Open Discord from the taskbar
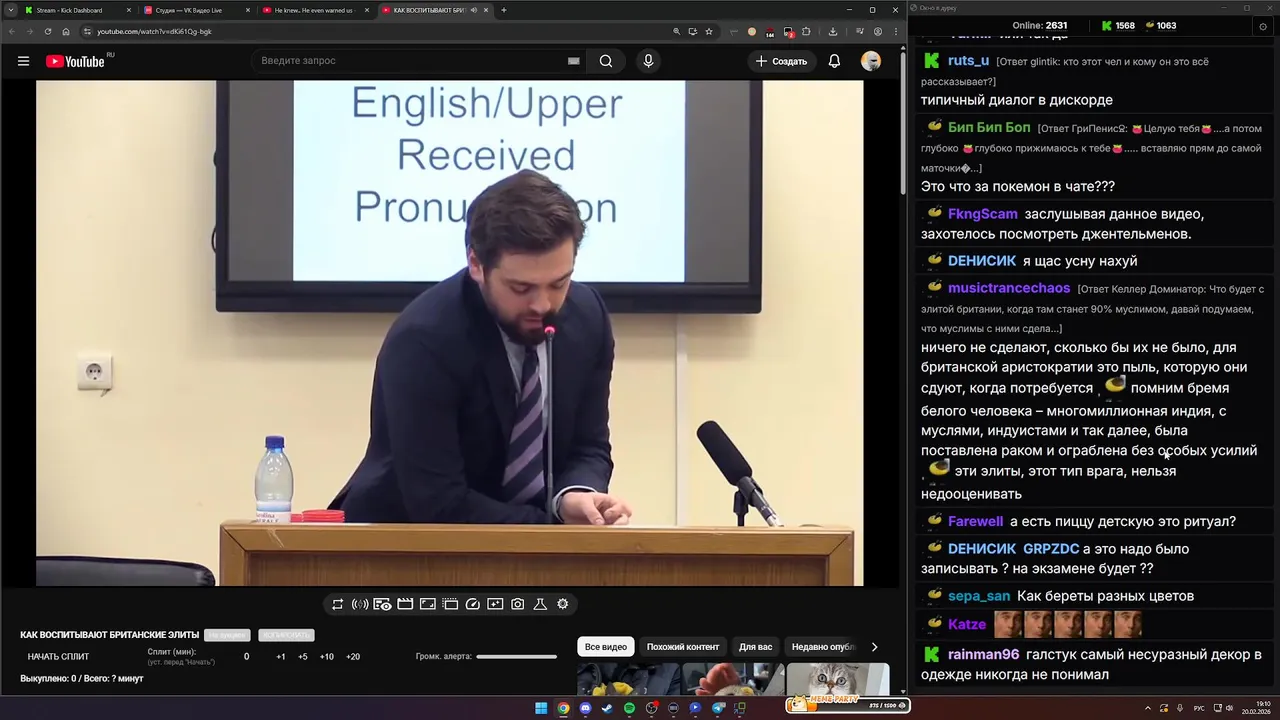Image resolution: width=1280 pixels, height=720 pixels. coord(585,708)
